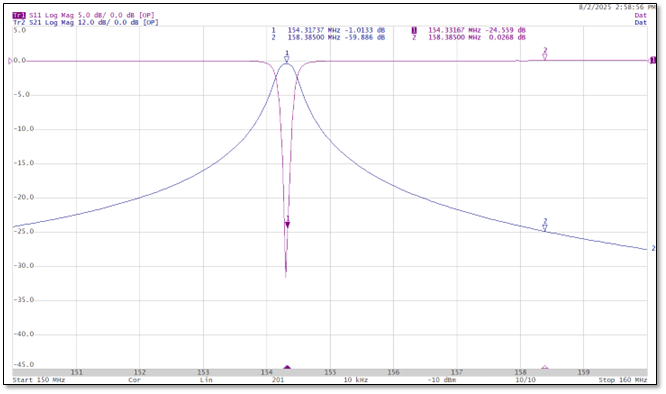Click the 156 frequency axis label

tap(393, 372)
